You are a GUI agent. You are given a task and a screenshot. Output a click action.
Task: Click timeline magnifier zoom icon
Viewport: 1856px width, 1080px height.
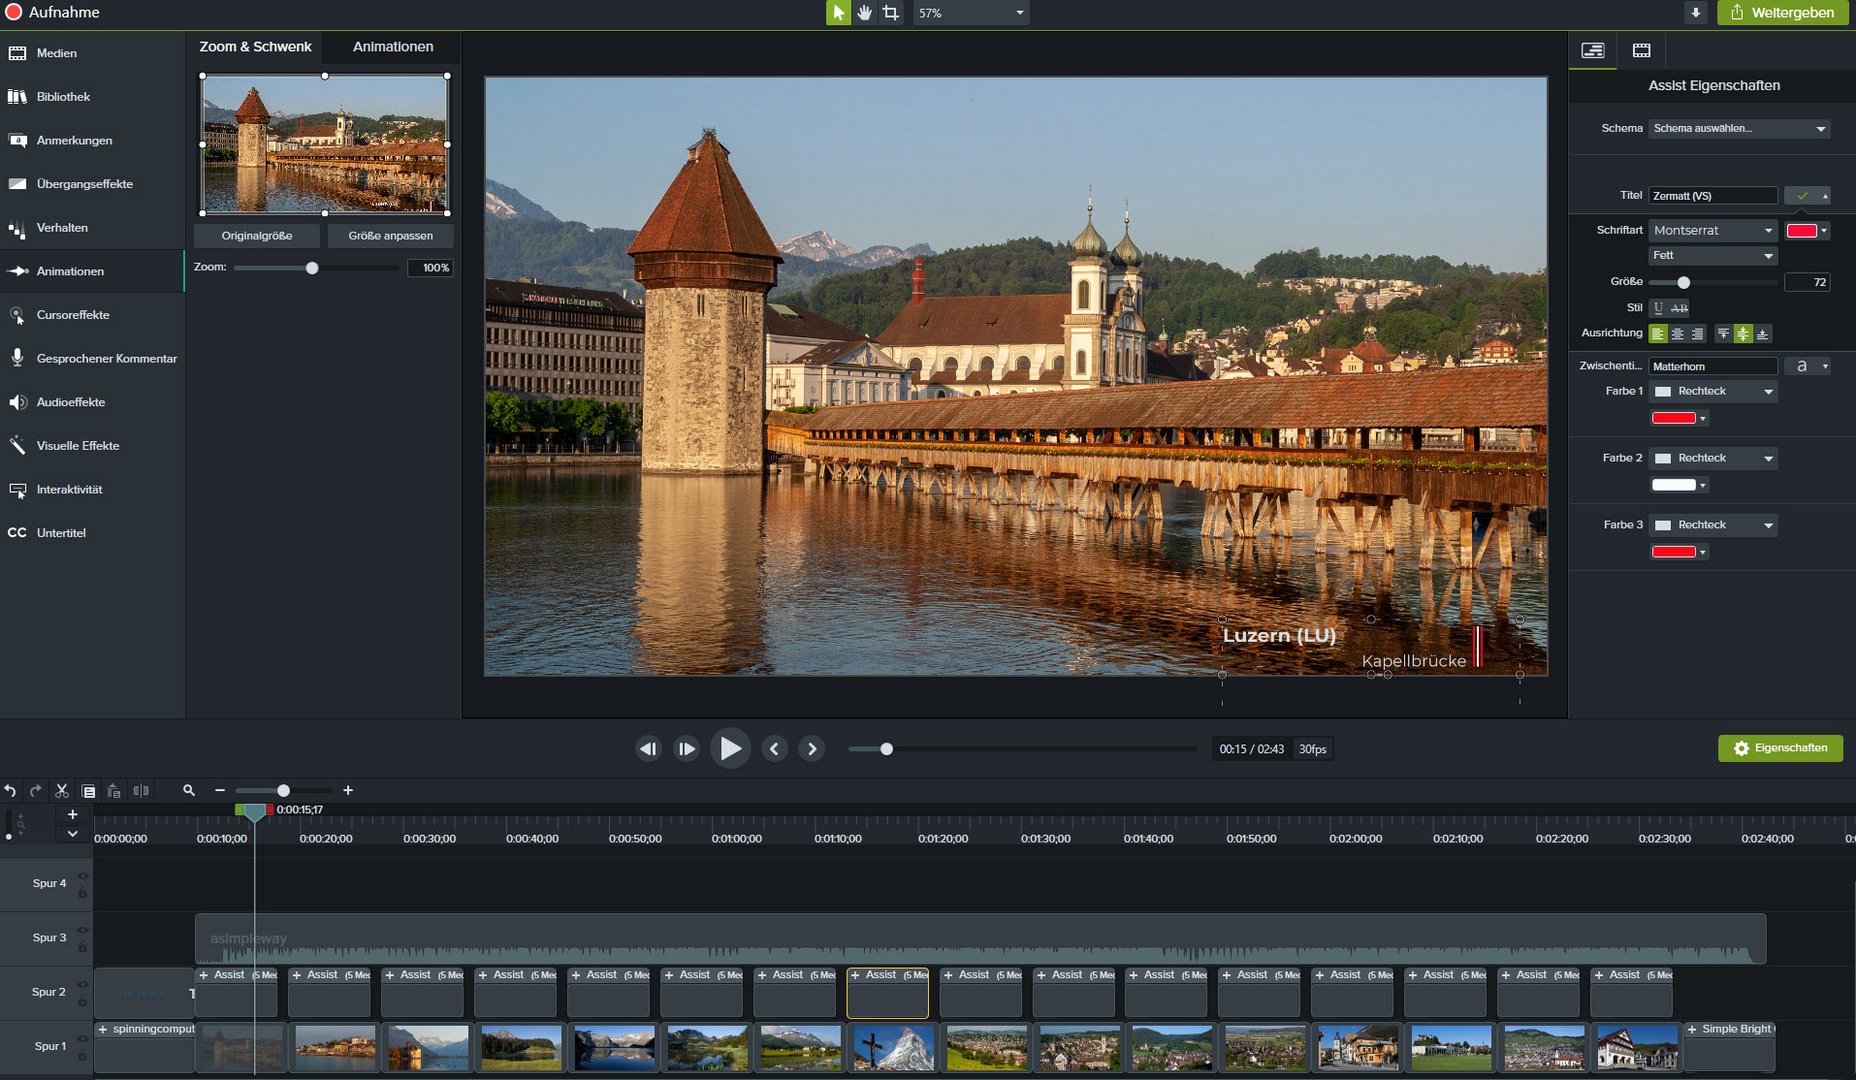click(x=188, y=790)
